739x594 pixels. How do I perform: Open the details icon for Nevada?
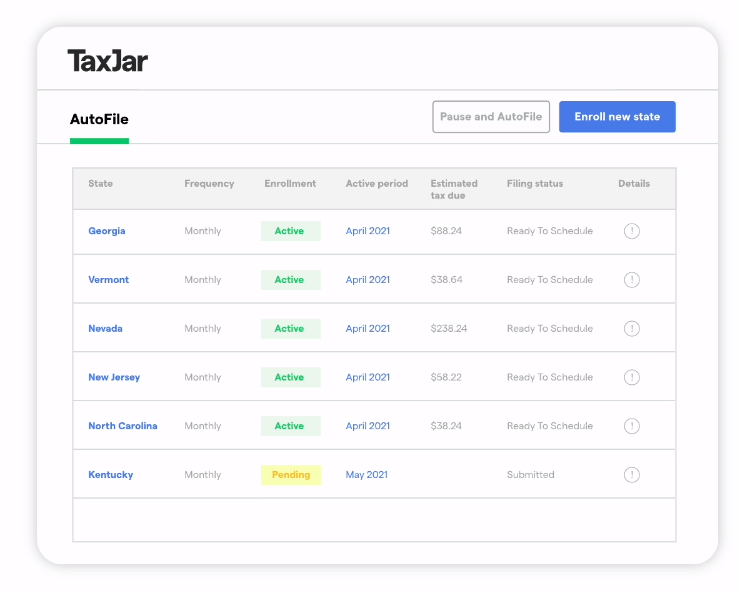[632, 329]
